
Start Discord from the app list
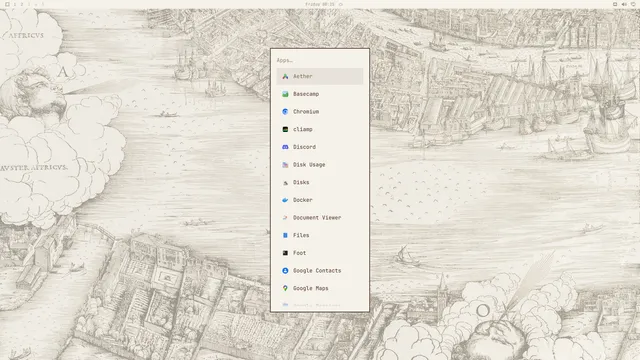[320, 147]
